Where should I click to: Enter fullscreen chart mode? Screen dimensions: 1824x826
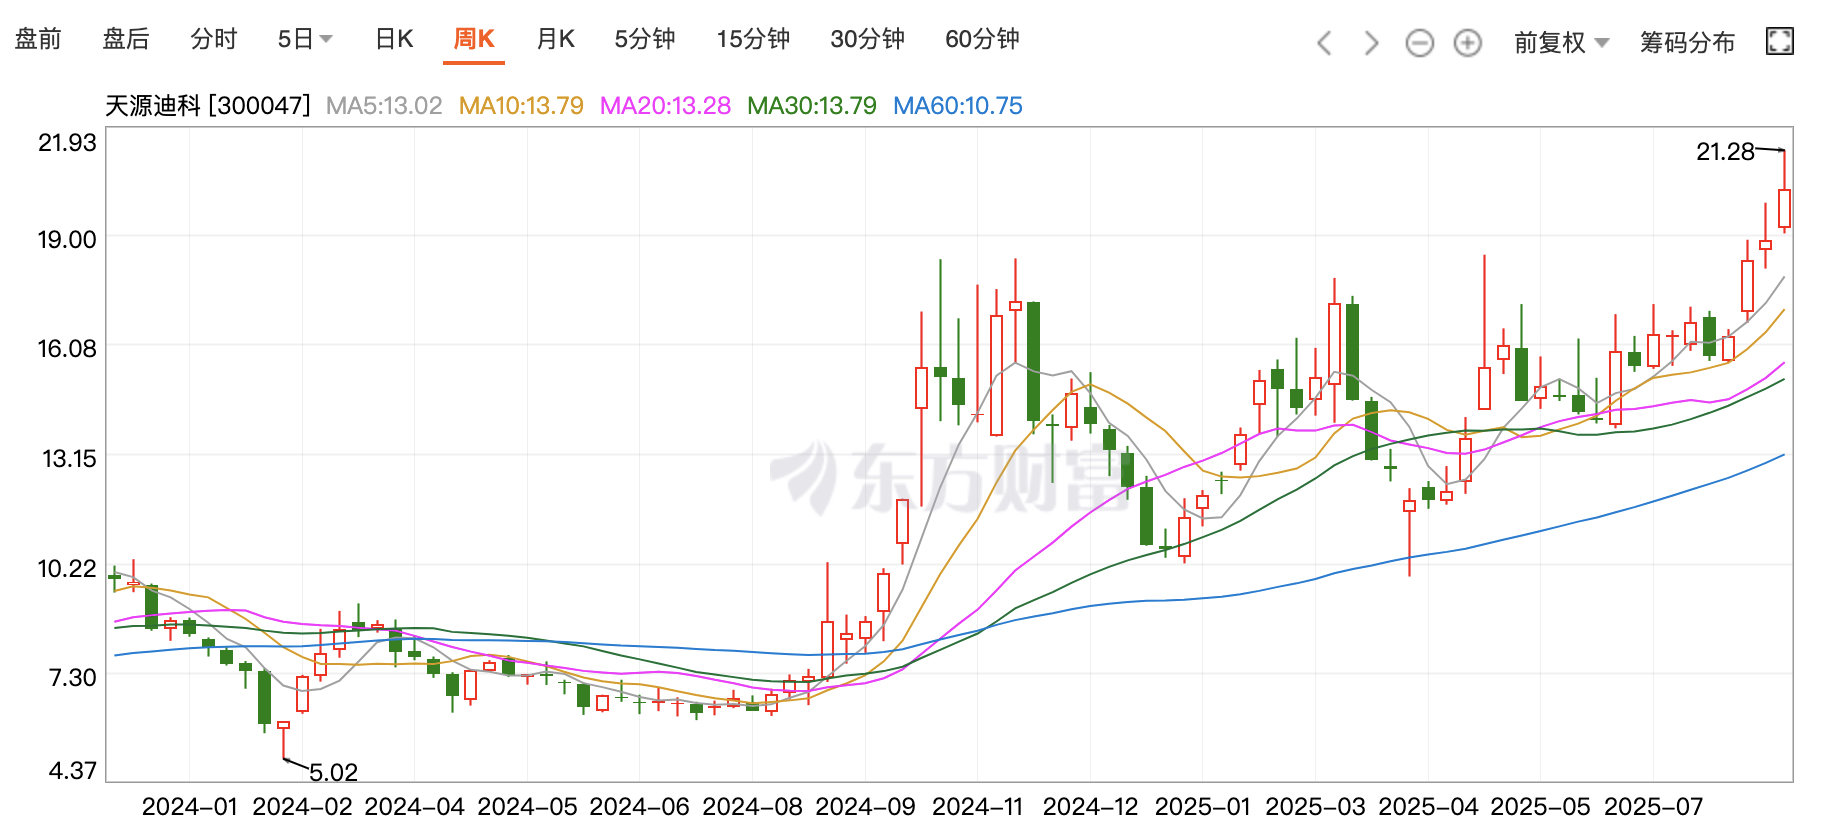click(1780, 41)
